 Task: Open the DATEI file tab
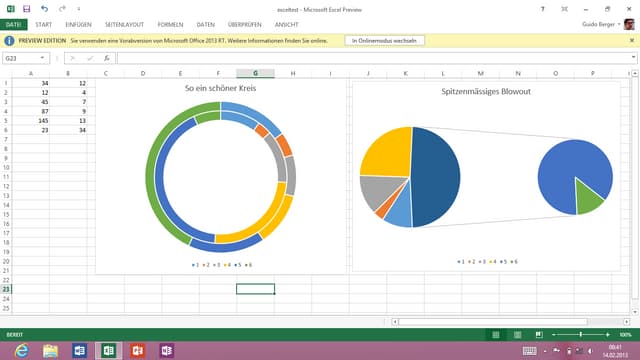(13, 24)
